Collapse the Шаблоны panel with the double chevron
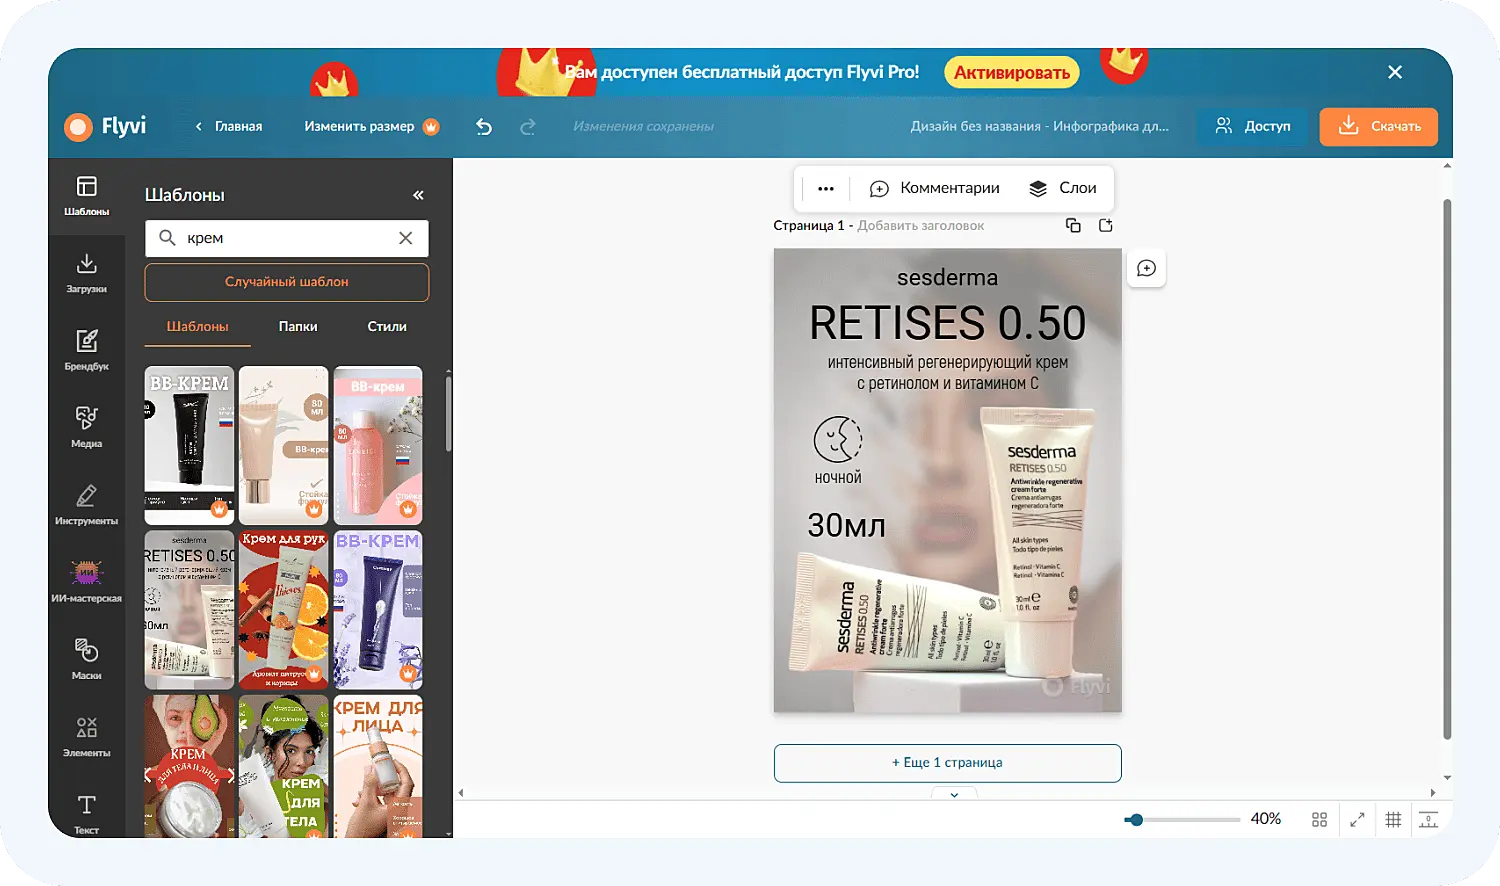Image resolution: width=1500 pixels, height=886 pixels. (418, 195)
